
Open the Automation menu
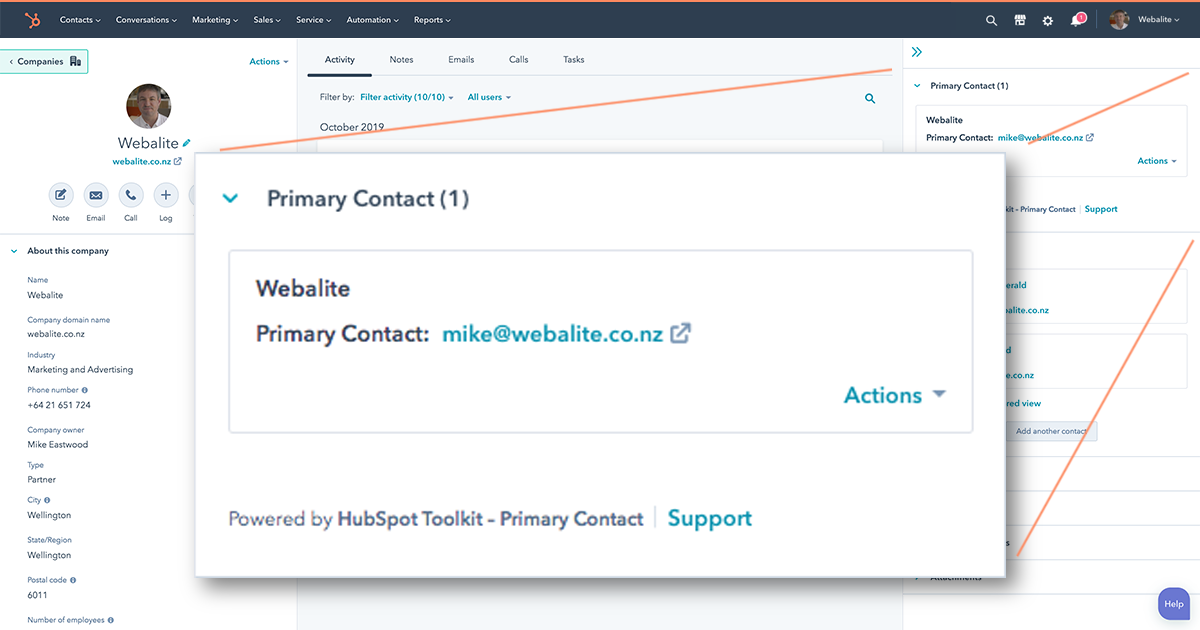coord(372,20)
